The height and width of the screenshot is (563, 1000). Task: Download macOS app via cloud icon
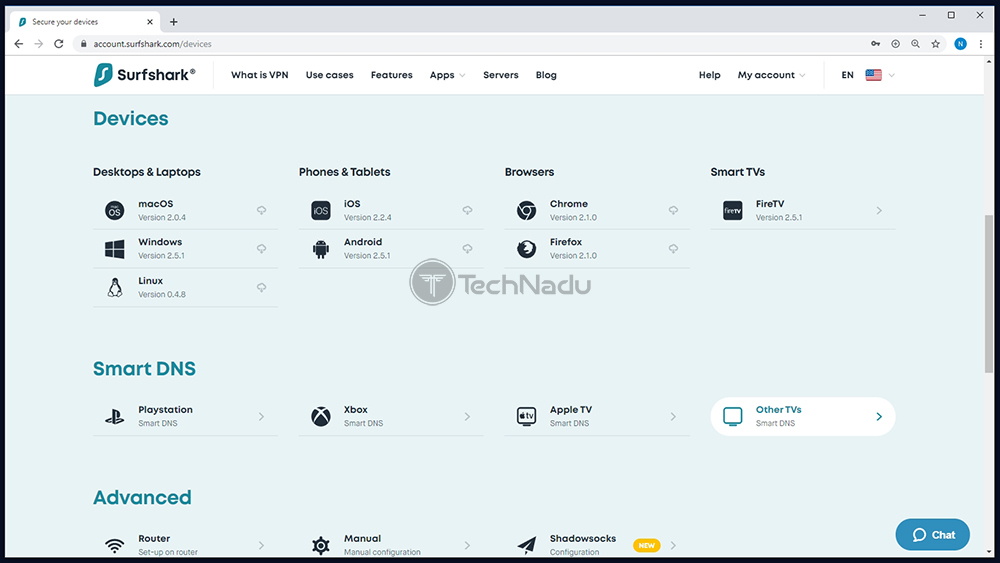(261, 210)
